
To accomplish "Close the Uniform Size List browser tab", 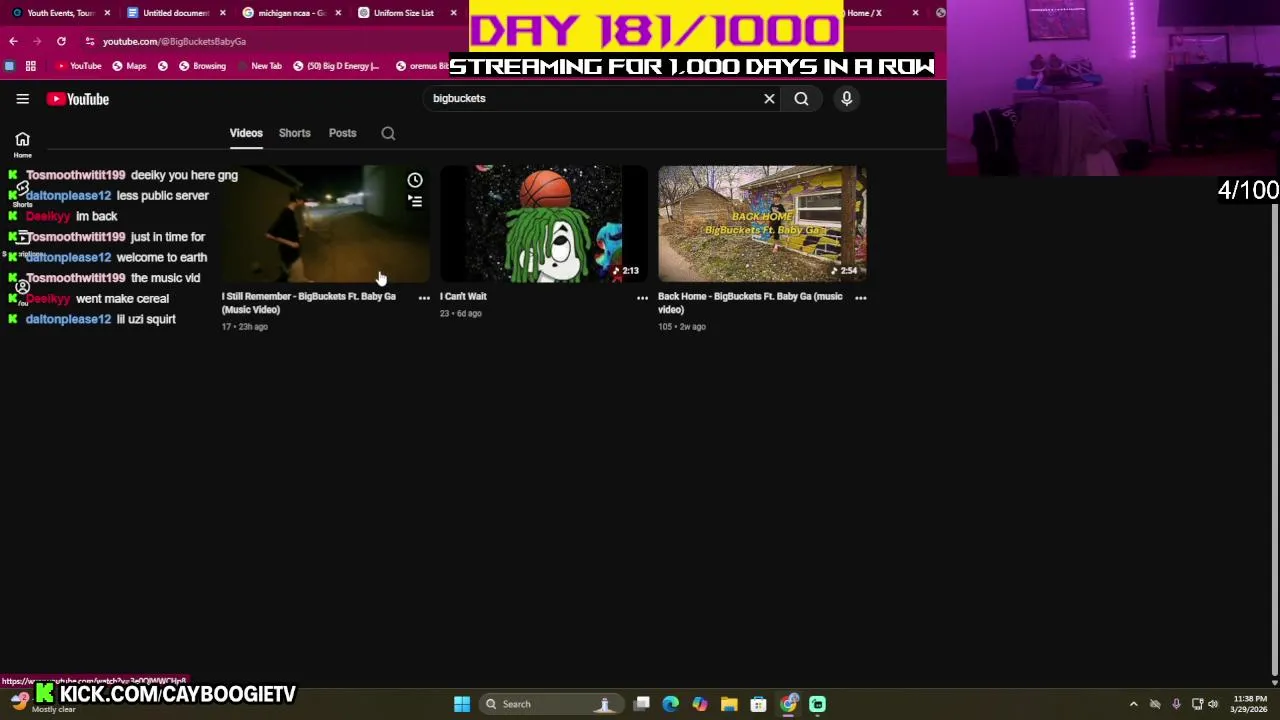I will (x=454, y=13).
